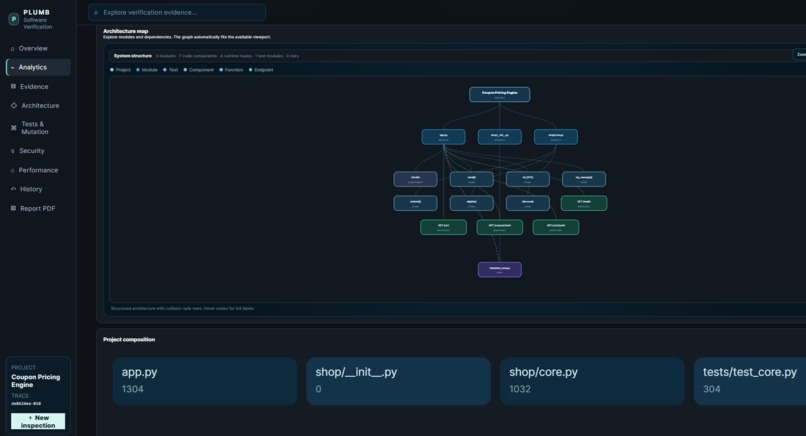This screenshot has width=806, height=436.
Task: Open the Performance section
Action: 38,170
